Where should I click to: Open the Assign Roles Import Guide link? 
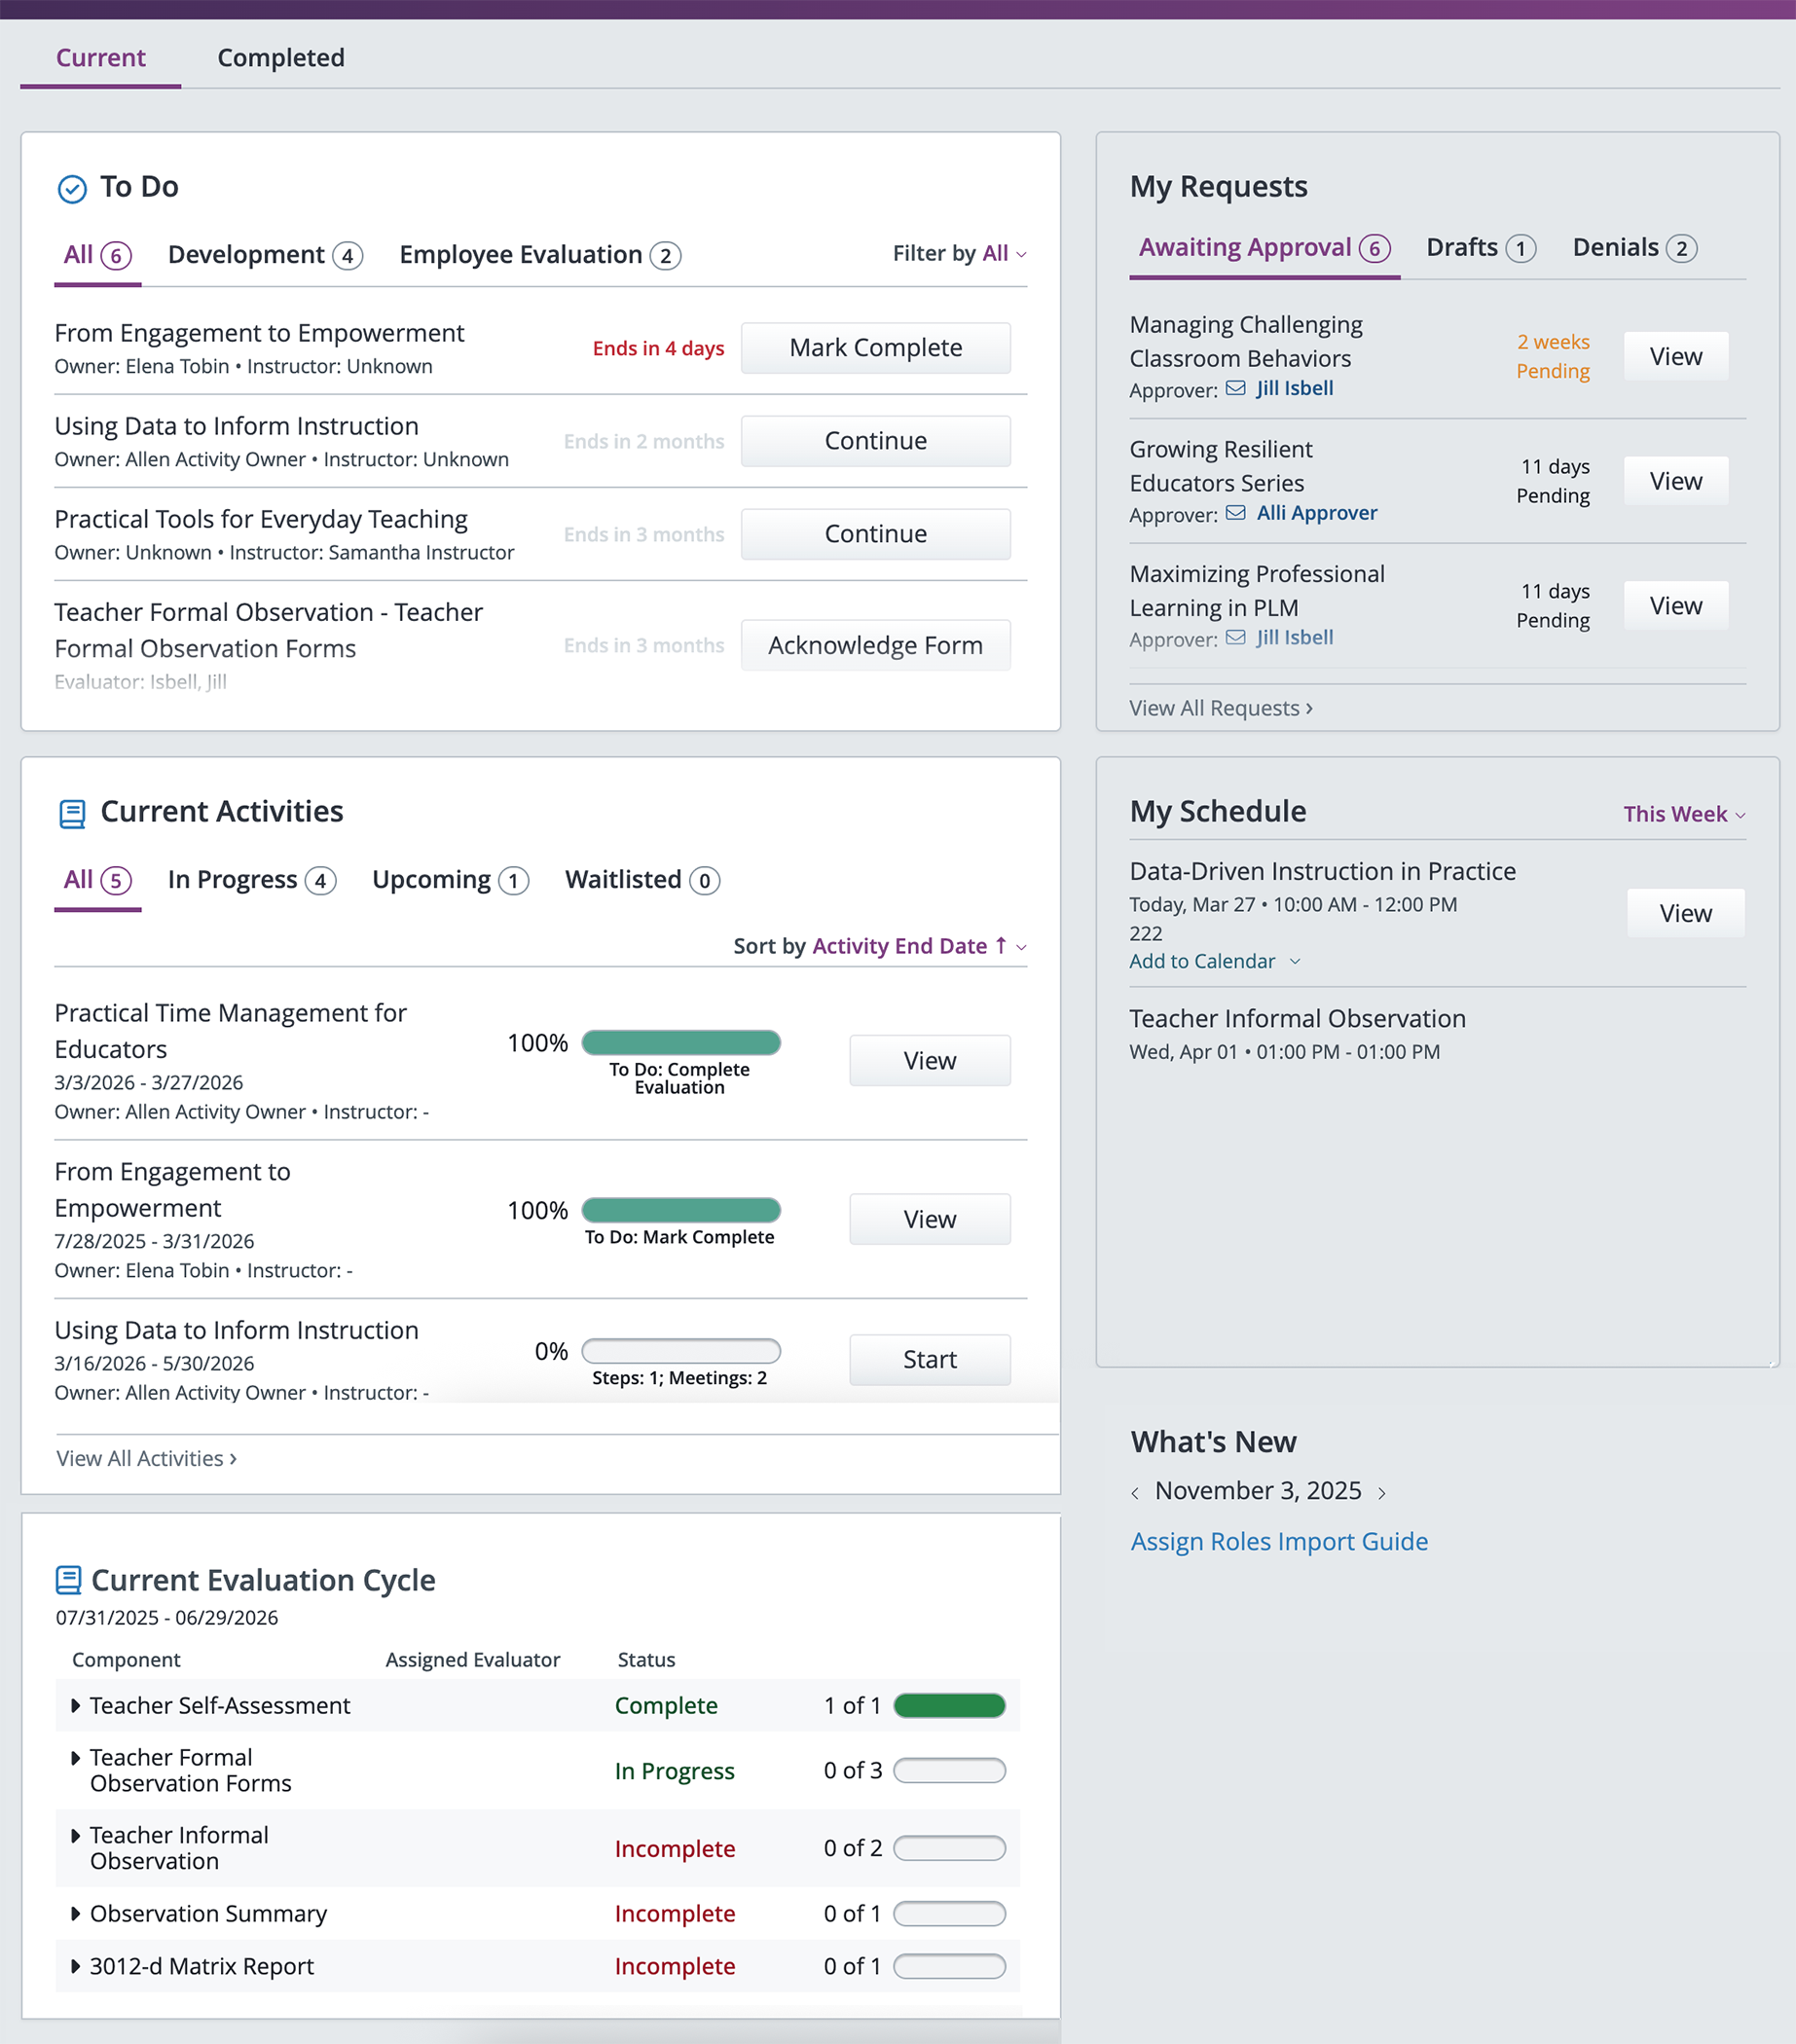click(x=1279, y=1541)
